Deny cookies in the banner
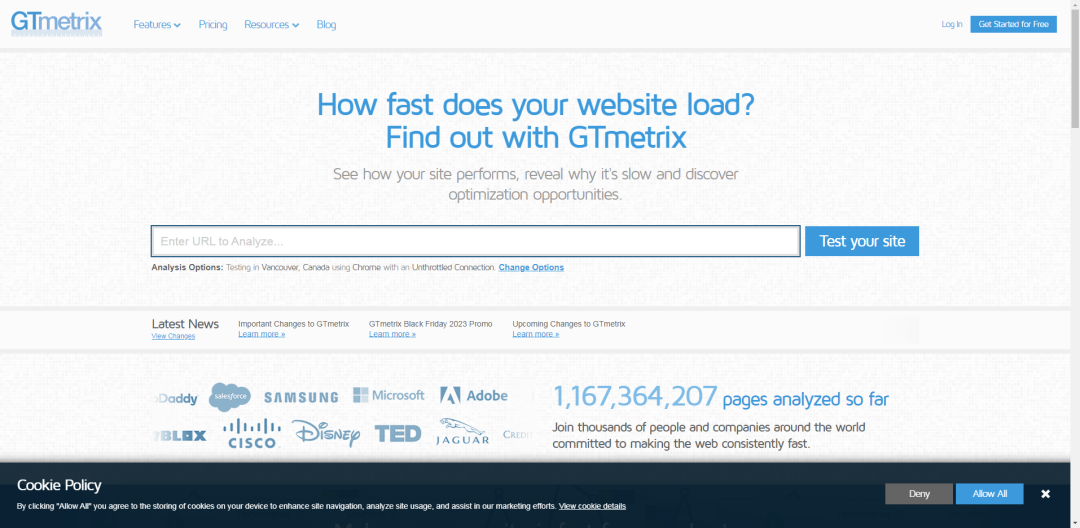The image size is (1080, 528). tap(919, 494)
